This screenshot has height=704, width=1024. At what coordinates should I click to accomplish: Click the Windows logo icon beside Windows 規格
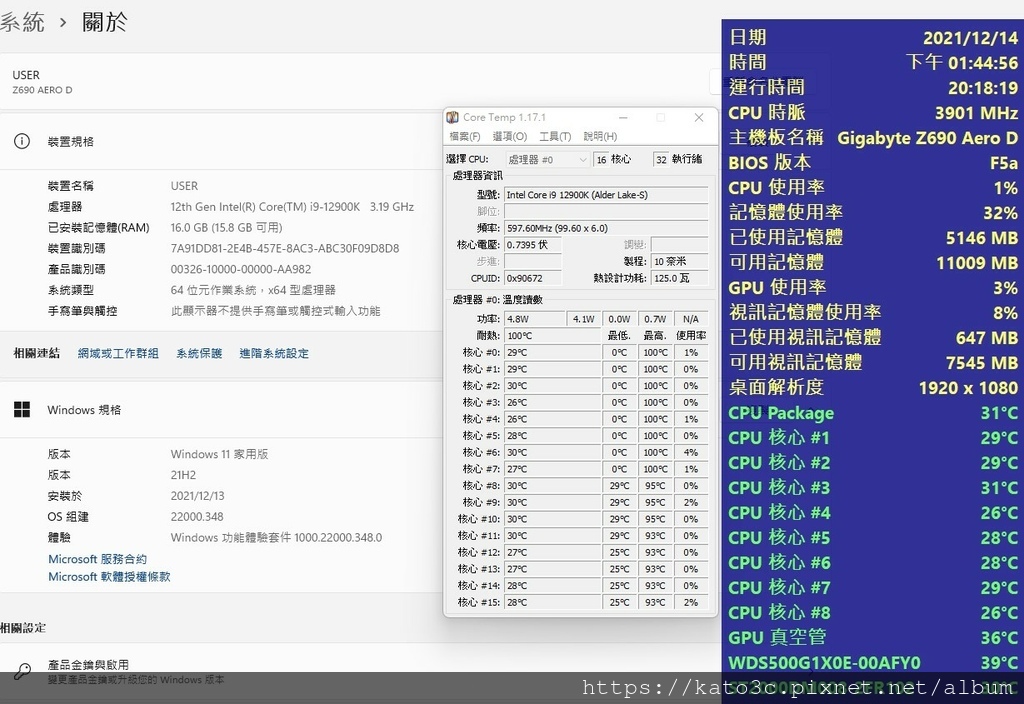pos(22,409)
